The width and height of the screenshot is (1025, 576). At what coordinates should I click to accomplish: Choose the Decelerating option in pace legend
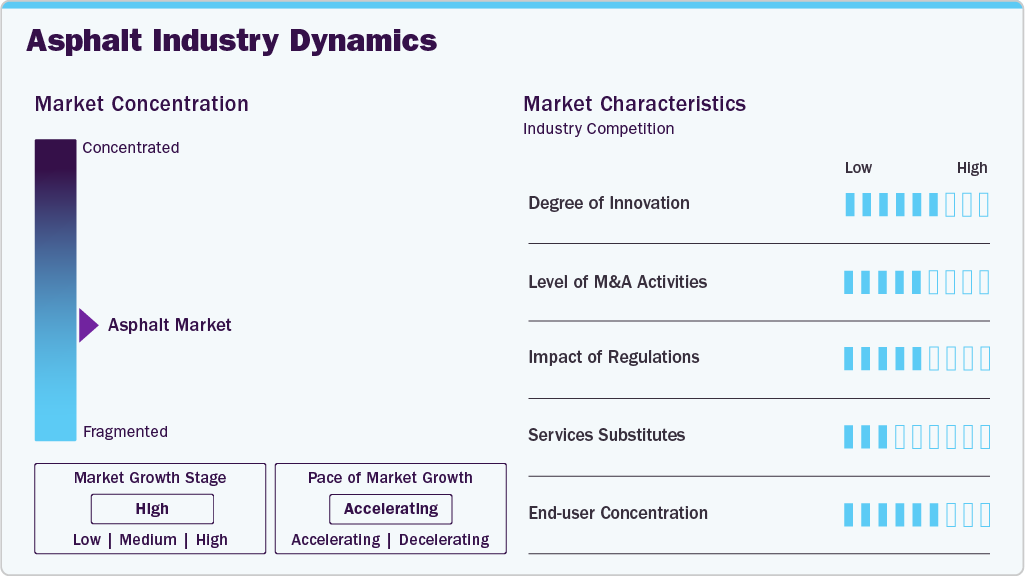pyautogui.click(x=444, y=540)
